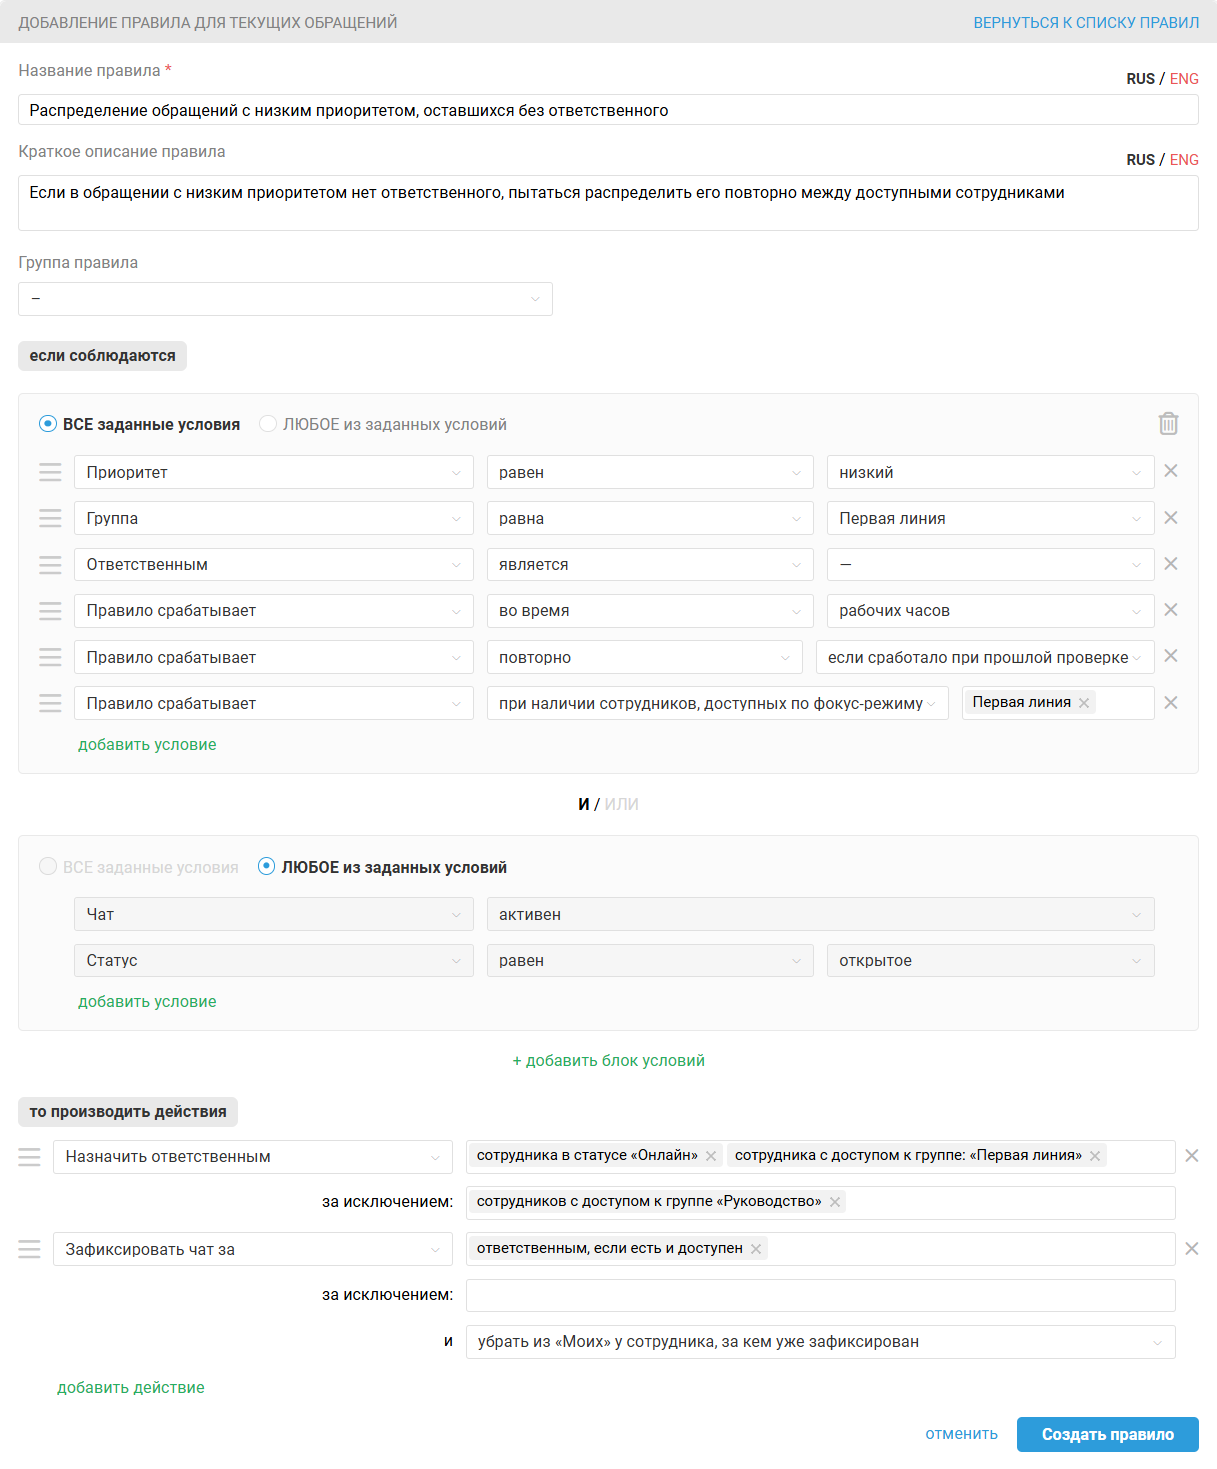
Task: Click drag handle of the Группа condition
Action: [50, 518]
